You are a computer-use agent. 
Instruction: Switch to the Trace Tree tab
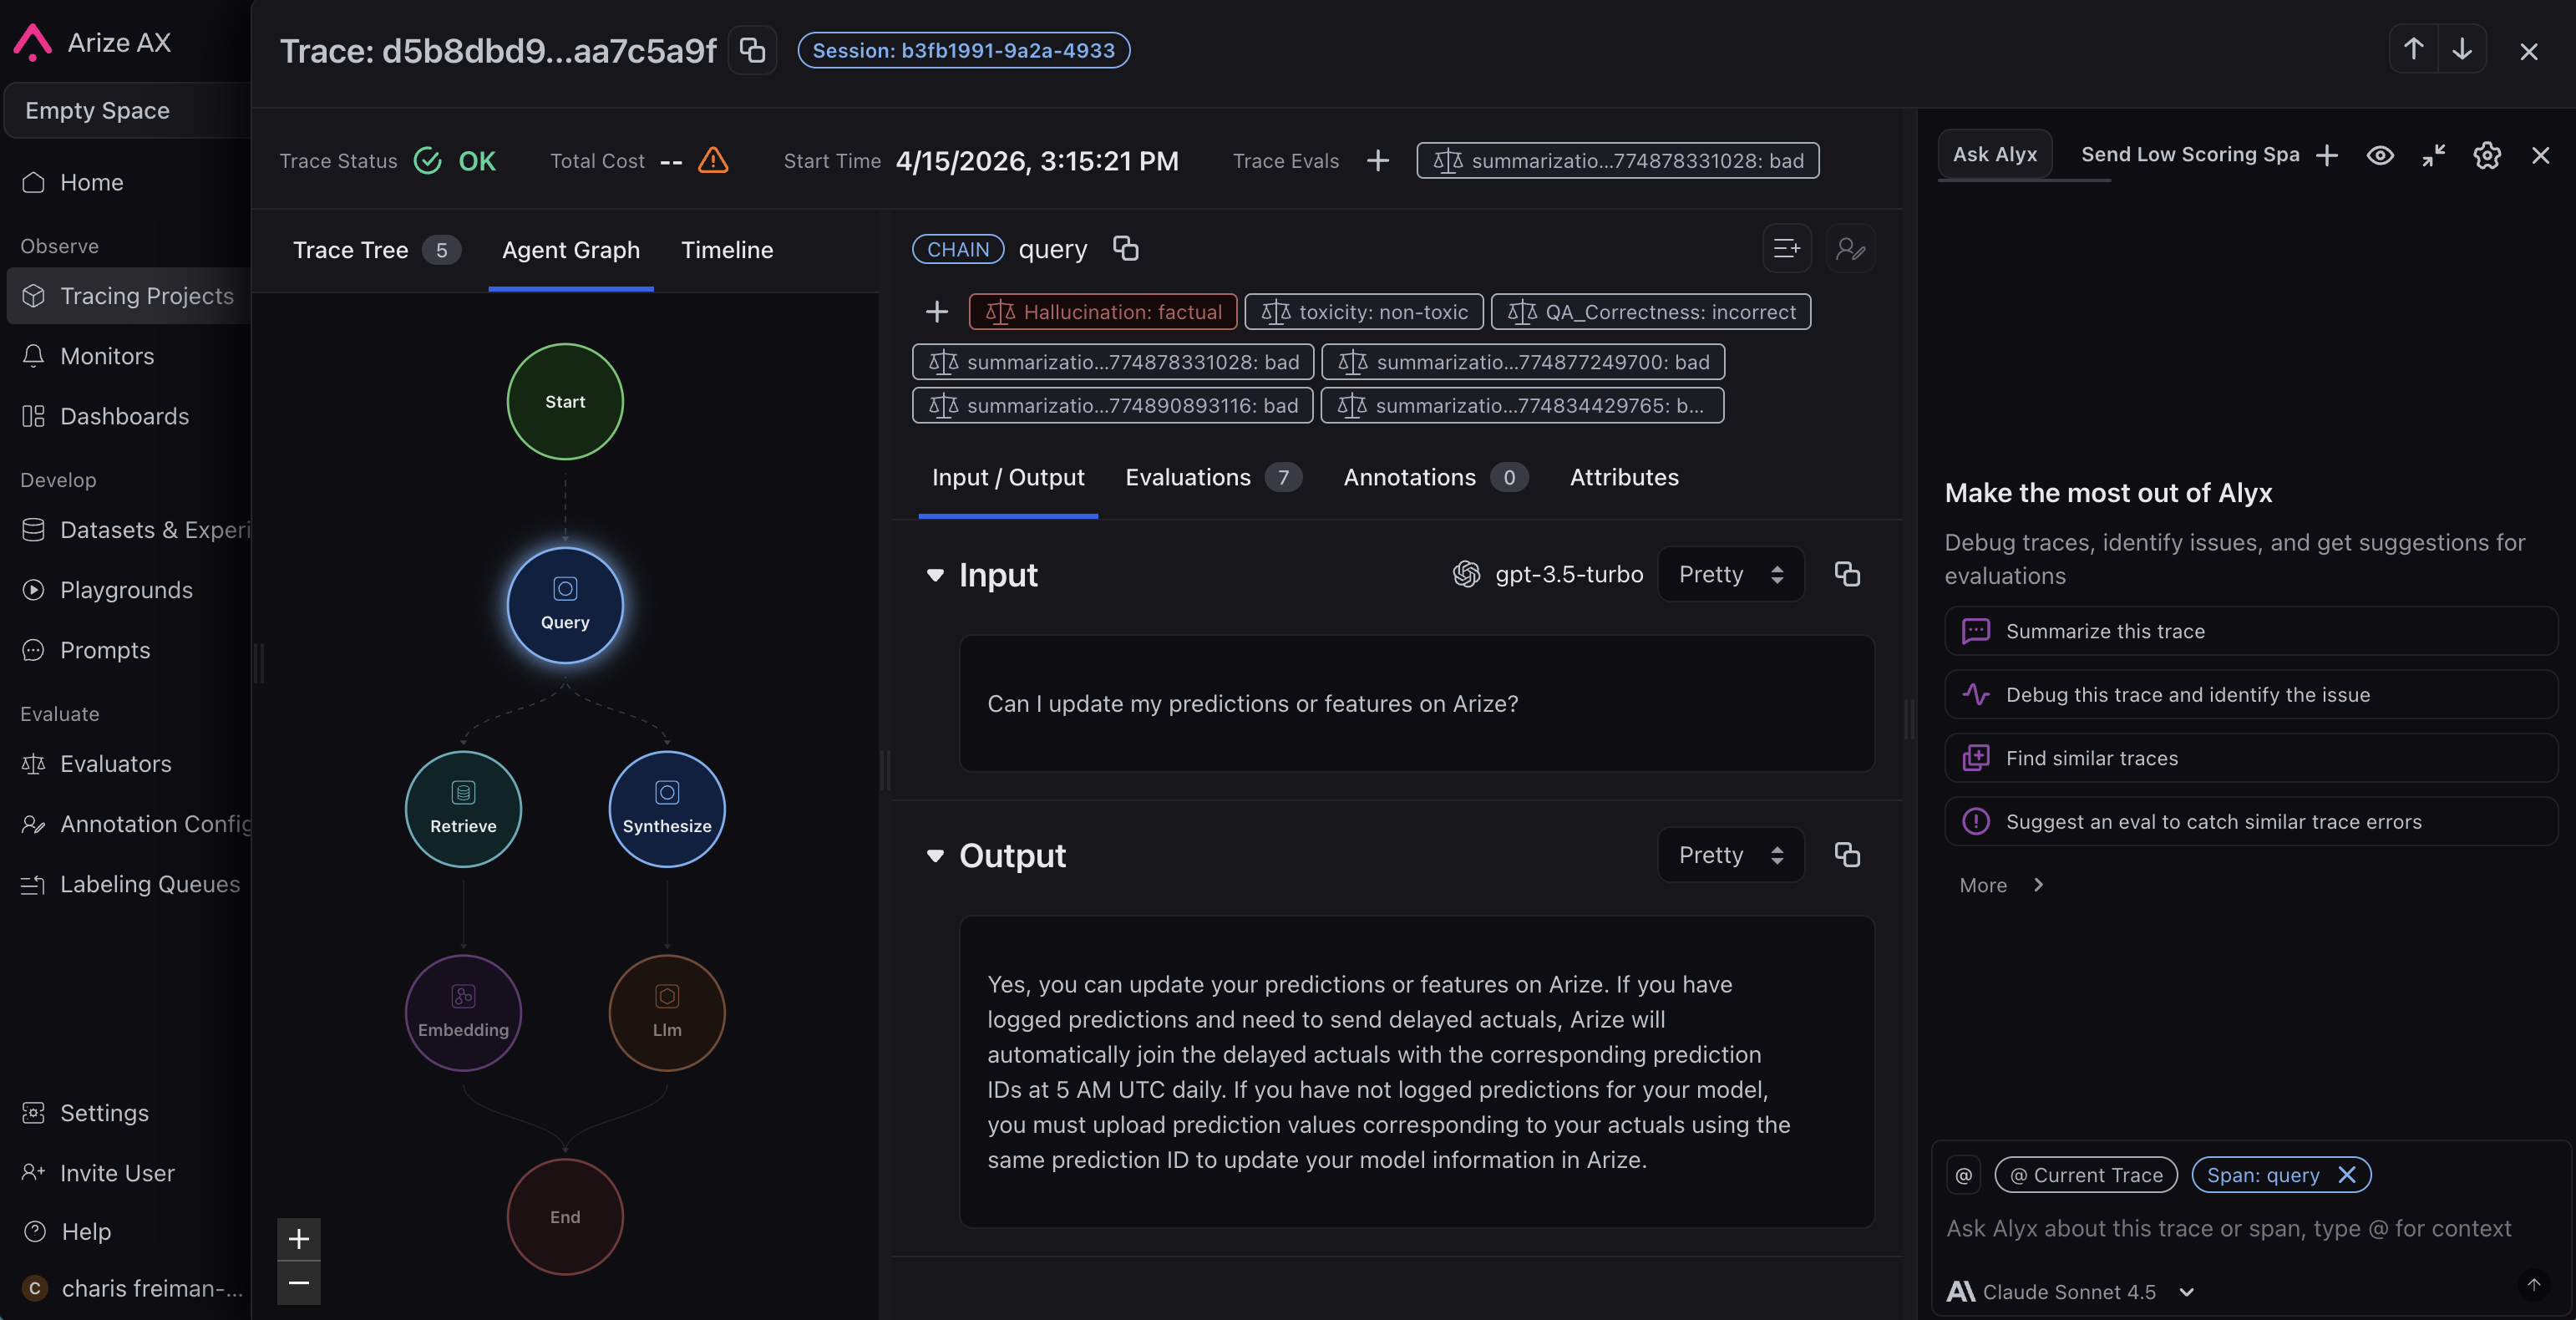pyautogui.click(x=376, y=250)
